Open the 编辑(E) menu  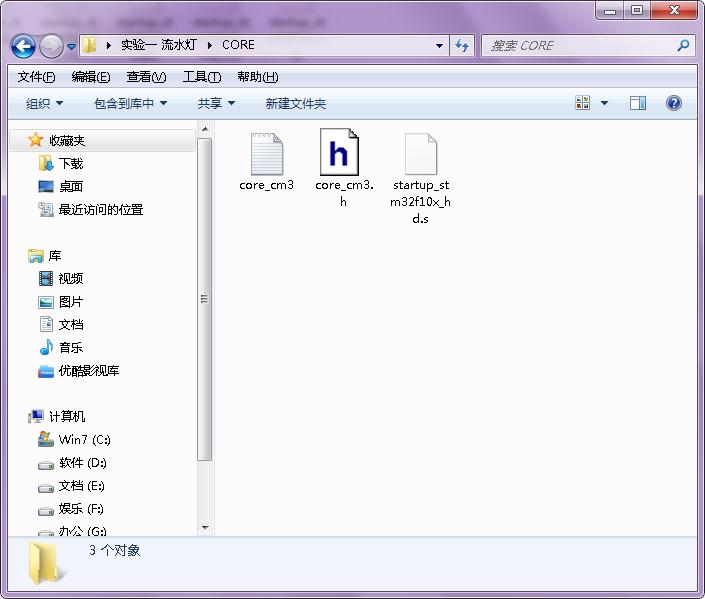coord(91,77)
